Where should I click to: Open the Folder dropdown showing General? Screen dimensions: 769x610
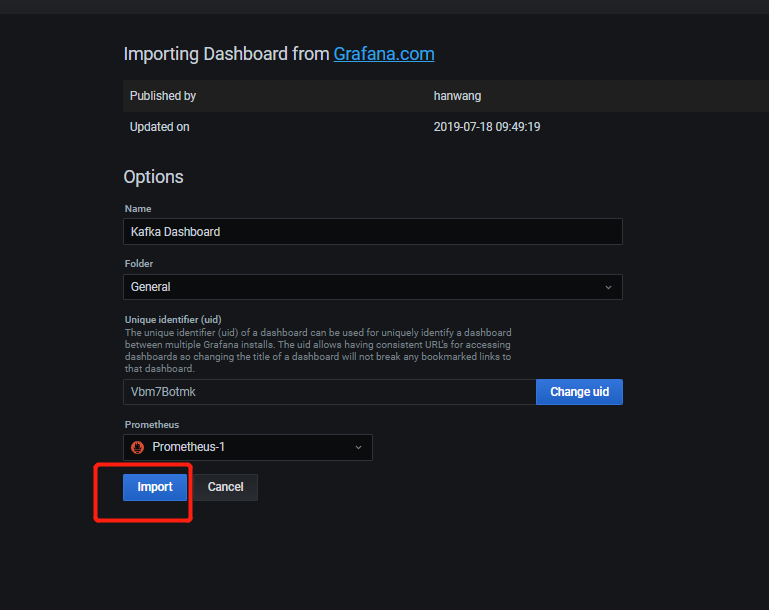click(373, 287)
